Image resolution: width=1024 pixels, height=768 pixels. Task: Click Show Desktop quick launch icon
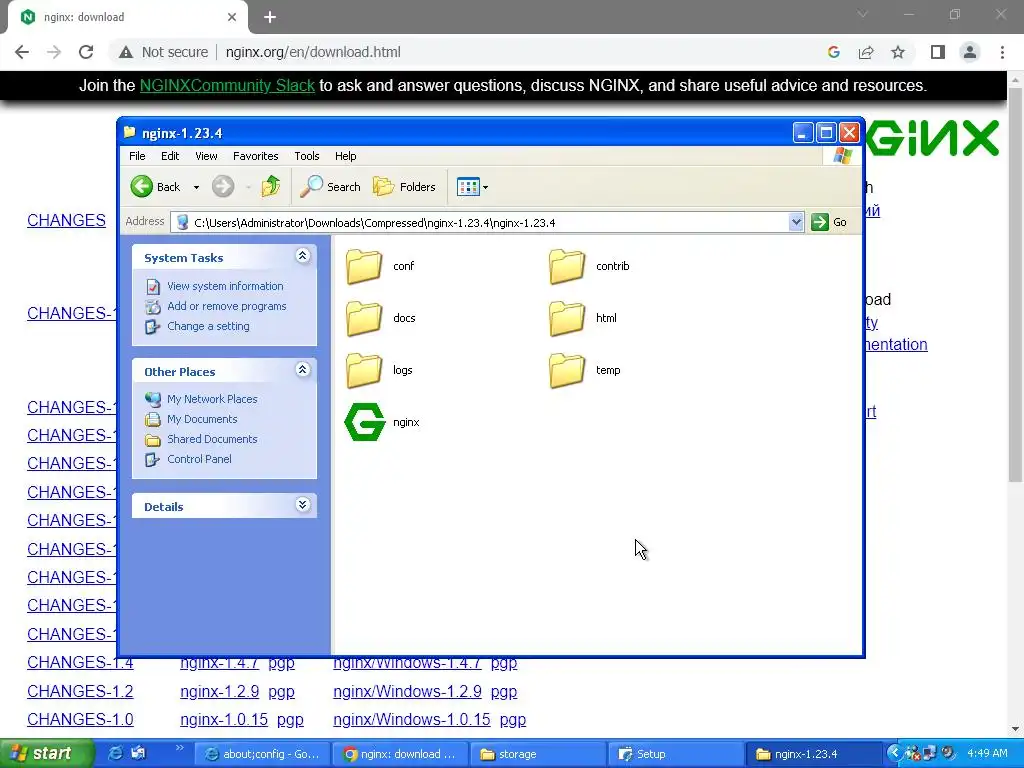pos(138,754)
